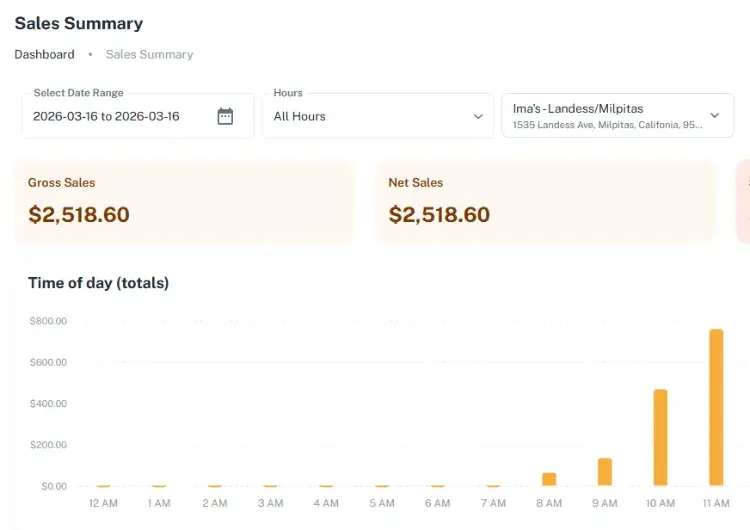Select the Gross Sales card
The image size is (750, 530).
(185, 201)
